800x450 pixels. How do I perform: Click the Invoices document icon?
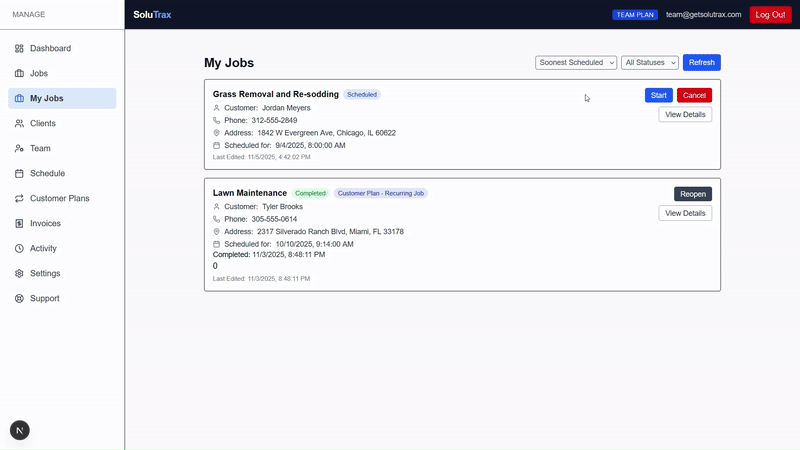[19, 223]
